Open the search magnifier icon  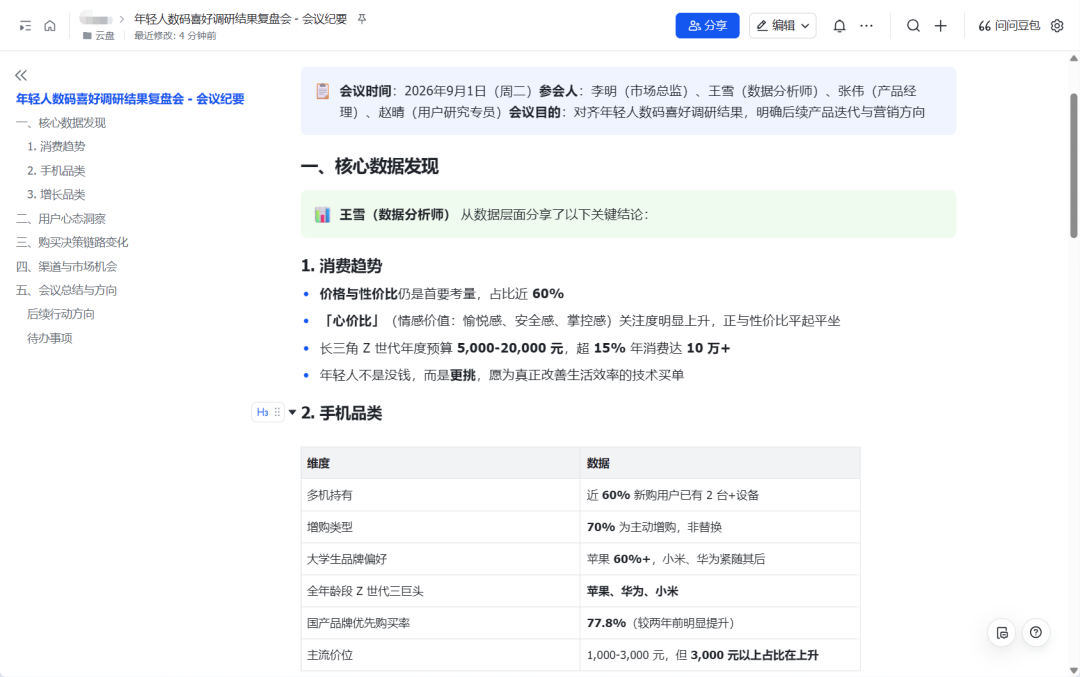click(x=913, y=25)
